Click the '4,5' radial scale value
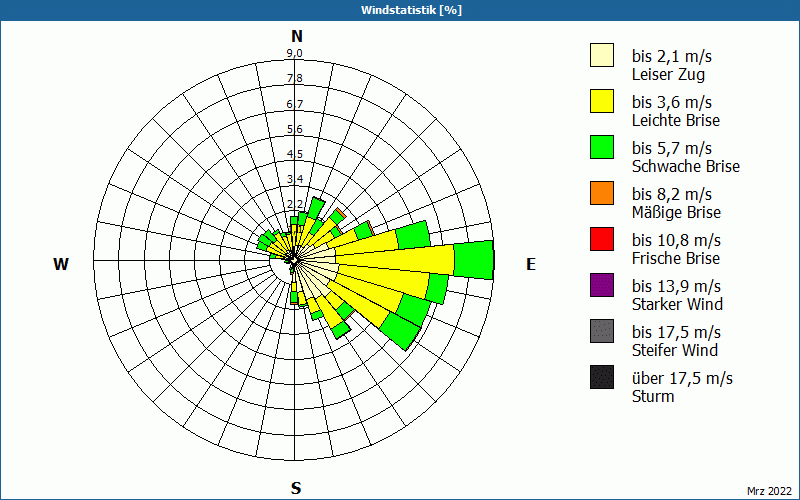Screen dimensions: 800x500 tap(294, 154)
